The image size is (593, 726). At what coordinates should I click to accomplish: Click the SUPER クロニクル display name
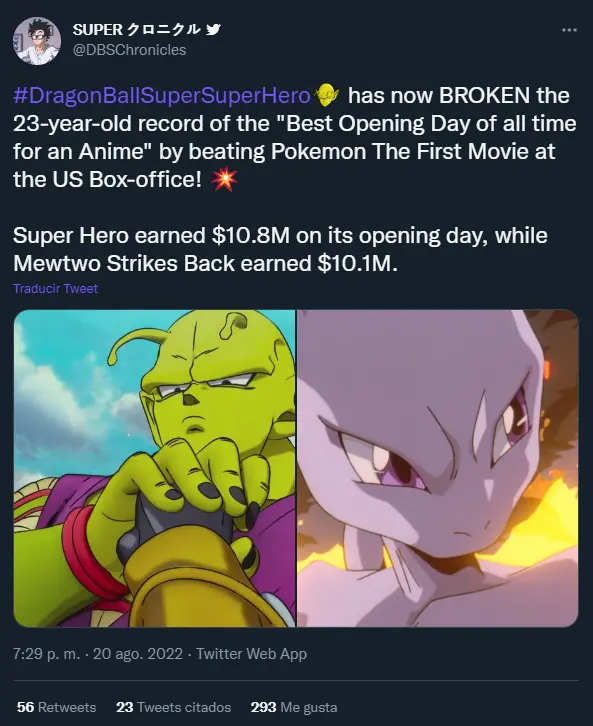(137, 30)
